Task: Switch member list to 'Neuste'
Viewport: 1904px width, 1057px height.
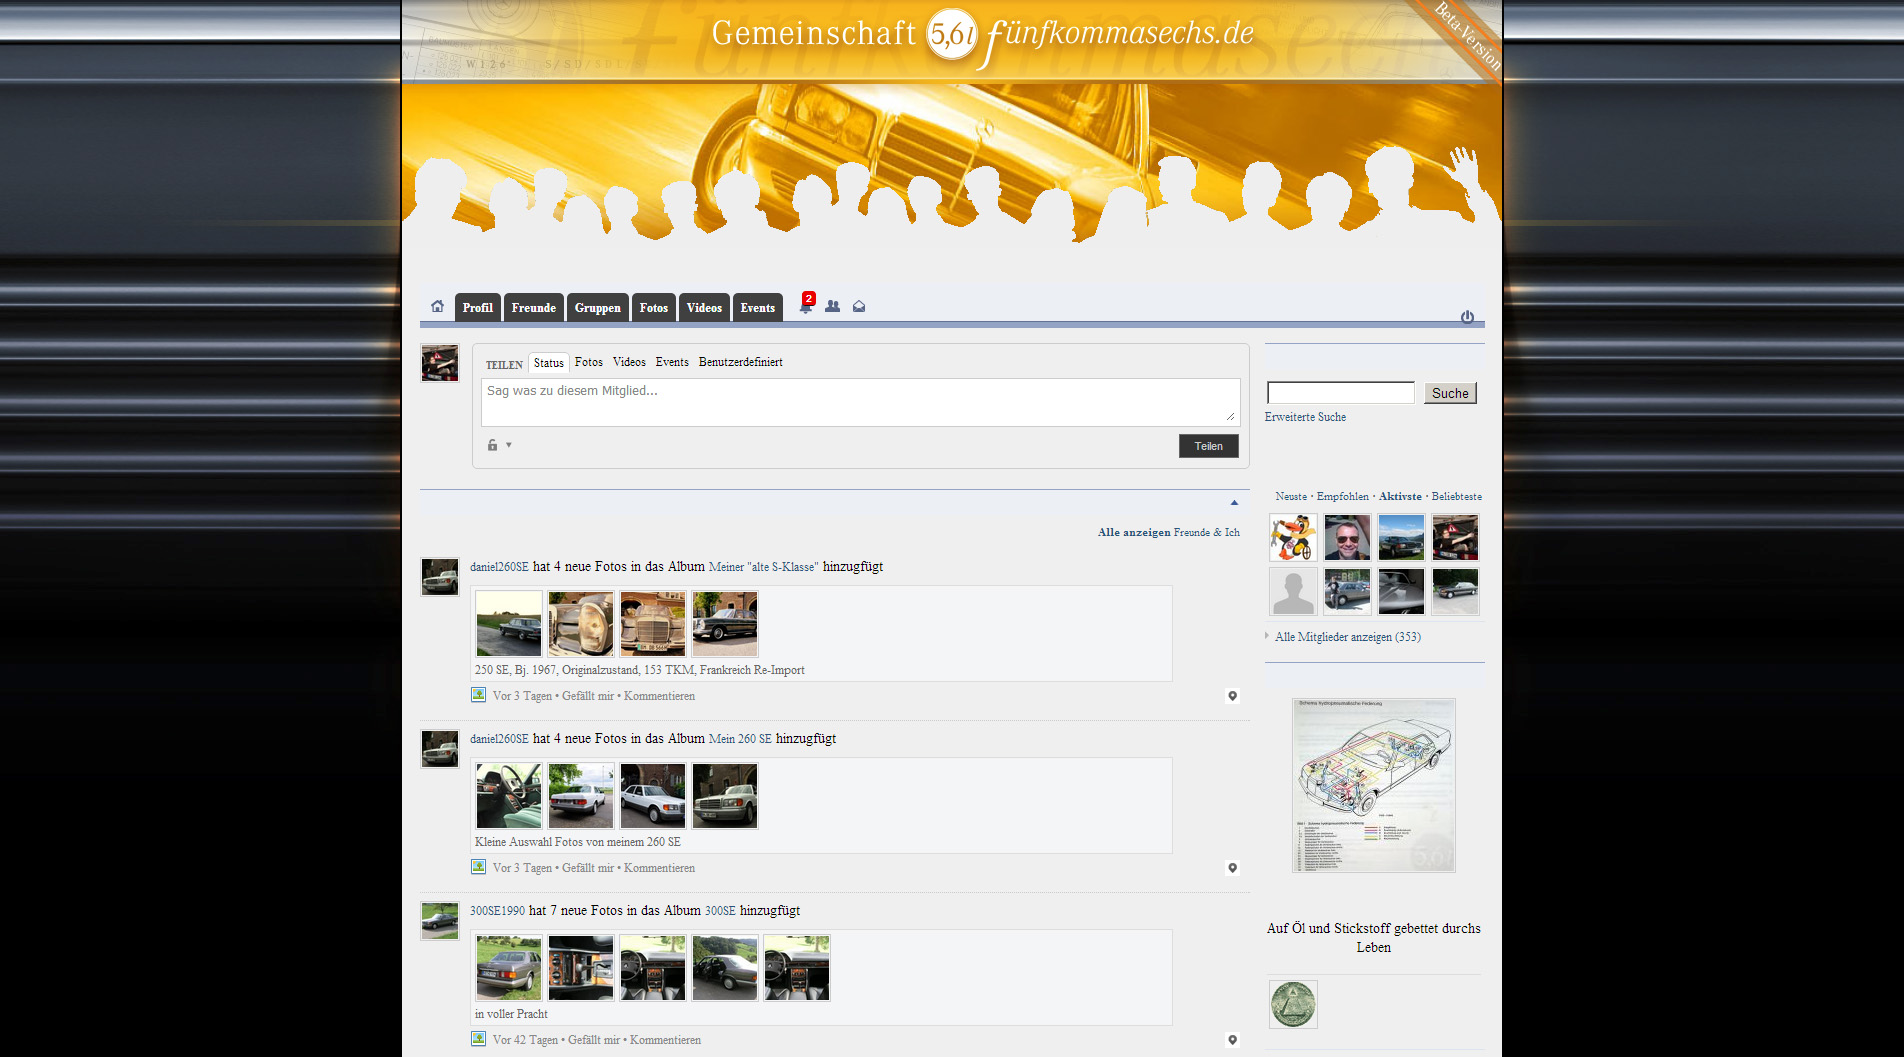Action: point(1290,497)
